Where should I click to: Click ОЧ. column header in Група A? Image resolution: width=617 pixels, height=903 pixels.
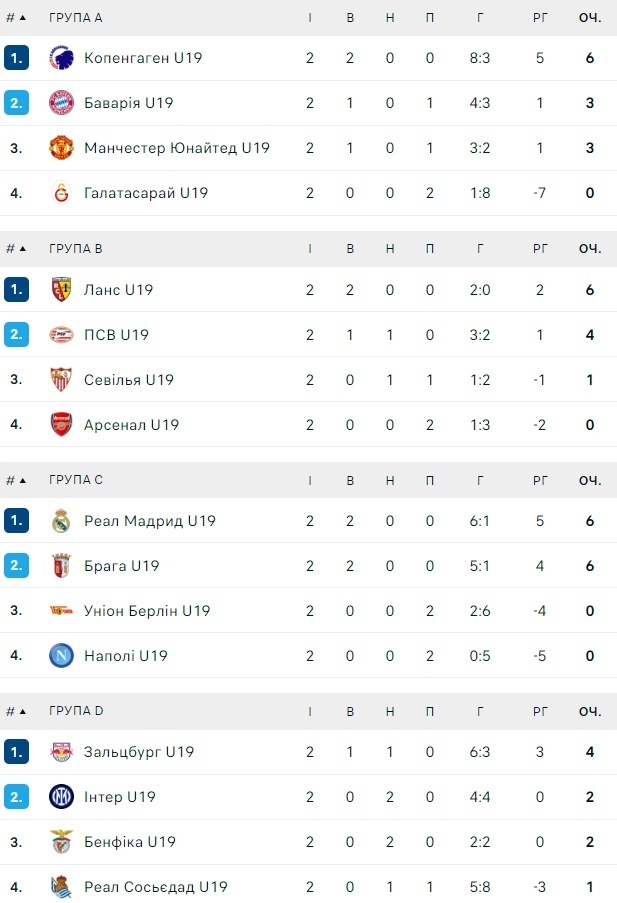click(590, 18)
